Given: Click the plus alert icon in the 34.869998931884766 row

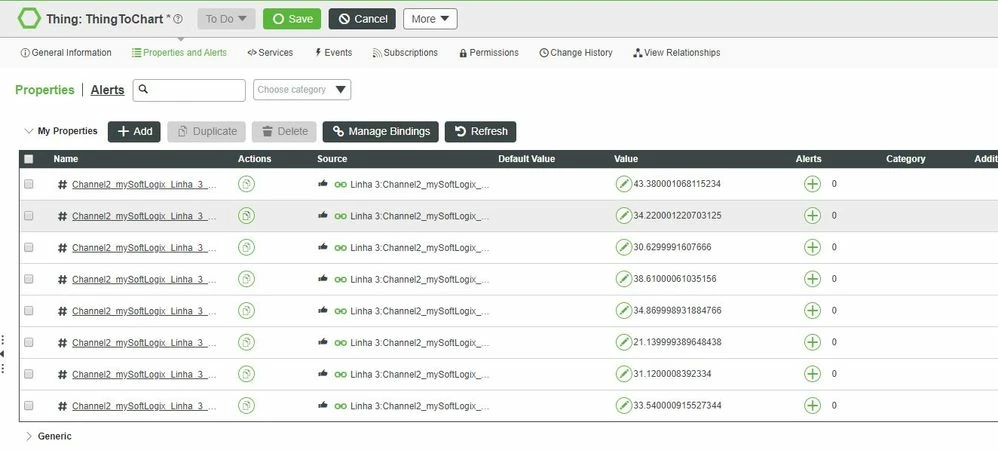Looking at the screenshot, I should click(x=812, y=310).
